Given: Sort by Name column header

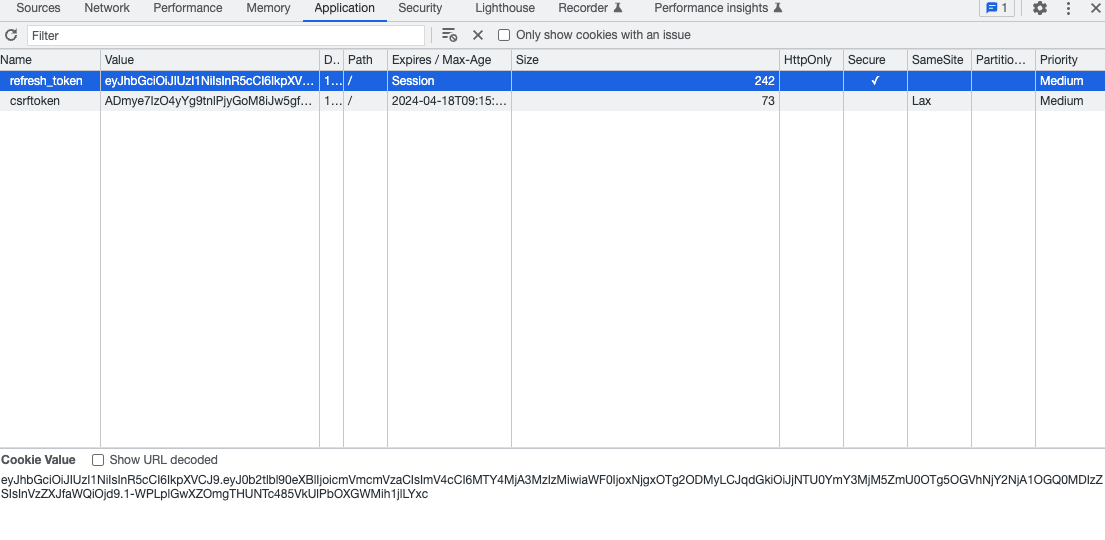Looking at the screenshot, I should (x=50, y=60).
